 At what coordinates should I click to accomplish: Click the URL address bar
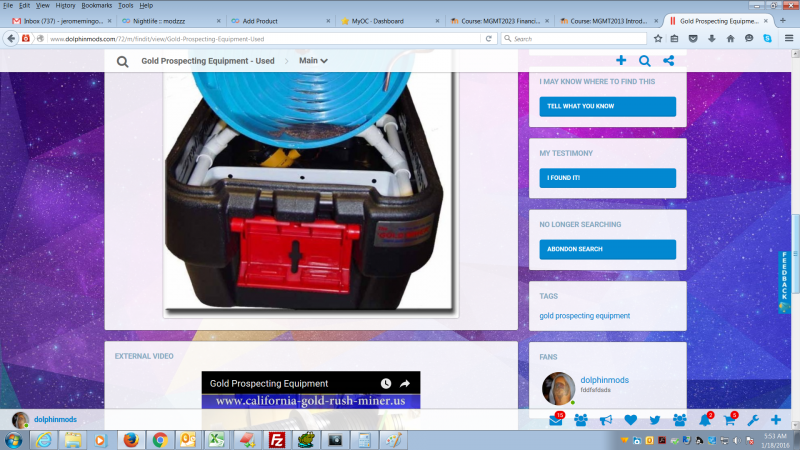[x=264, y=39]
